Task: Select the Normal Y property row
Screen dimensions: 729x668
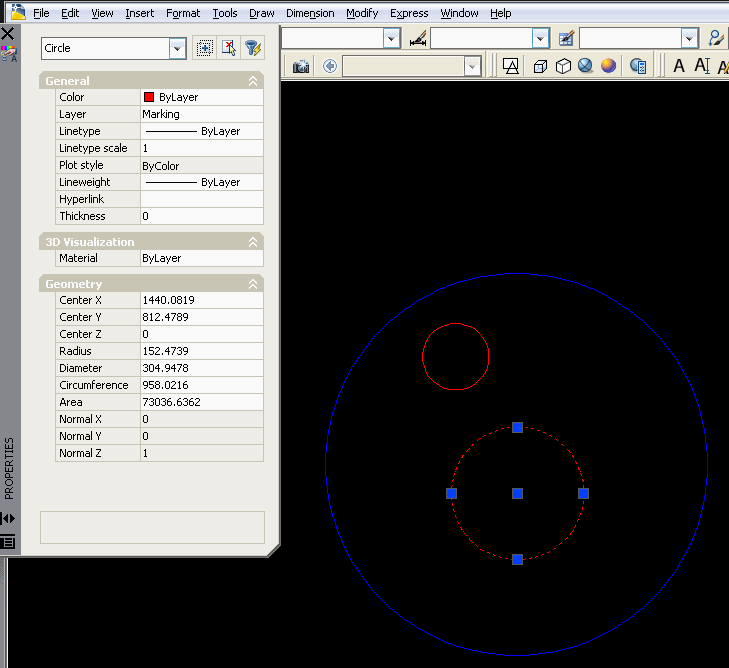Action: pyautogui.click(x=159, y=436)
